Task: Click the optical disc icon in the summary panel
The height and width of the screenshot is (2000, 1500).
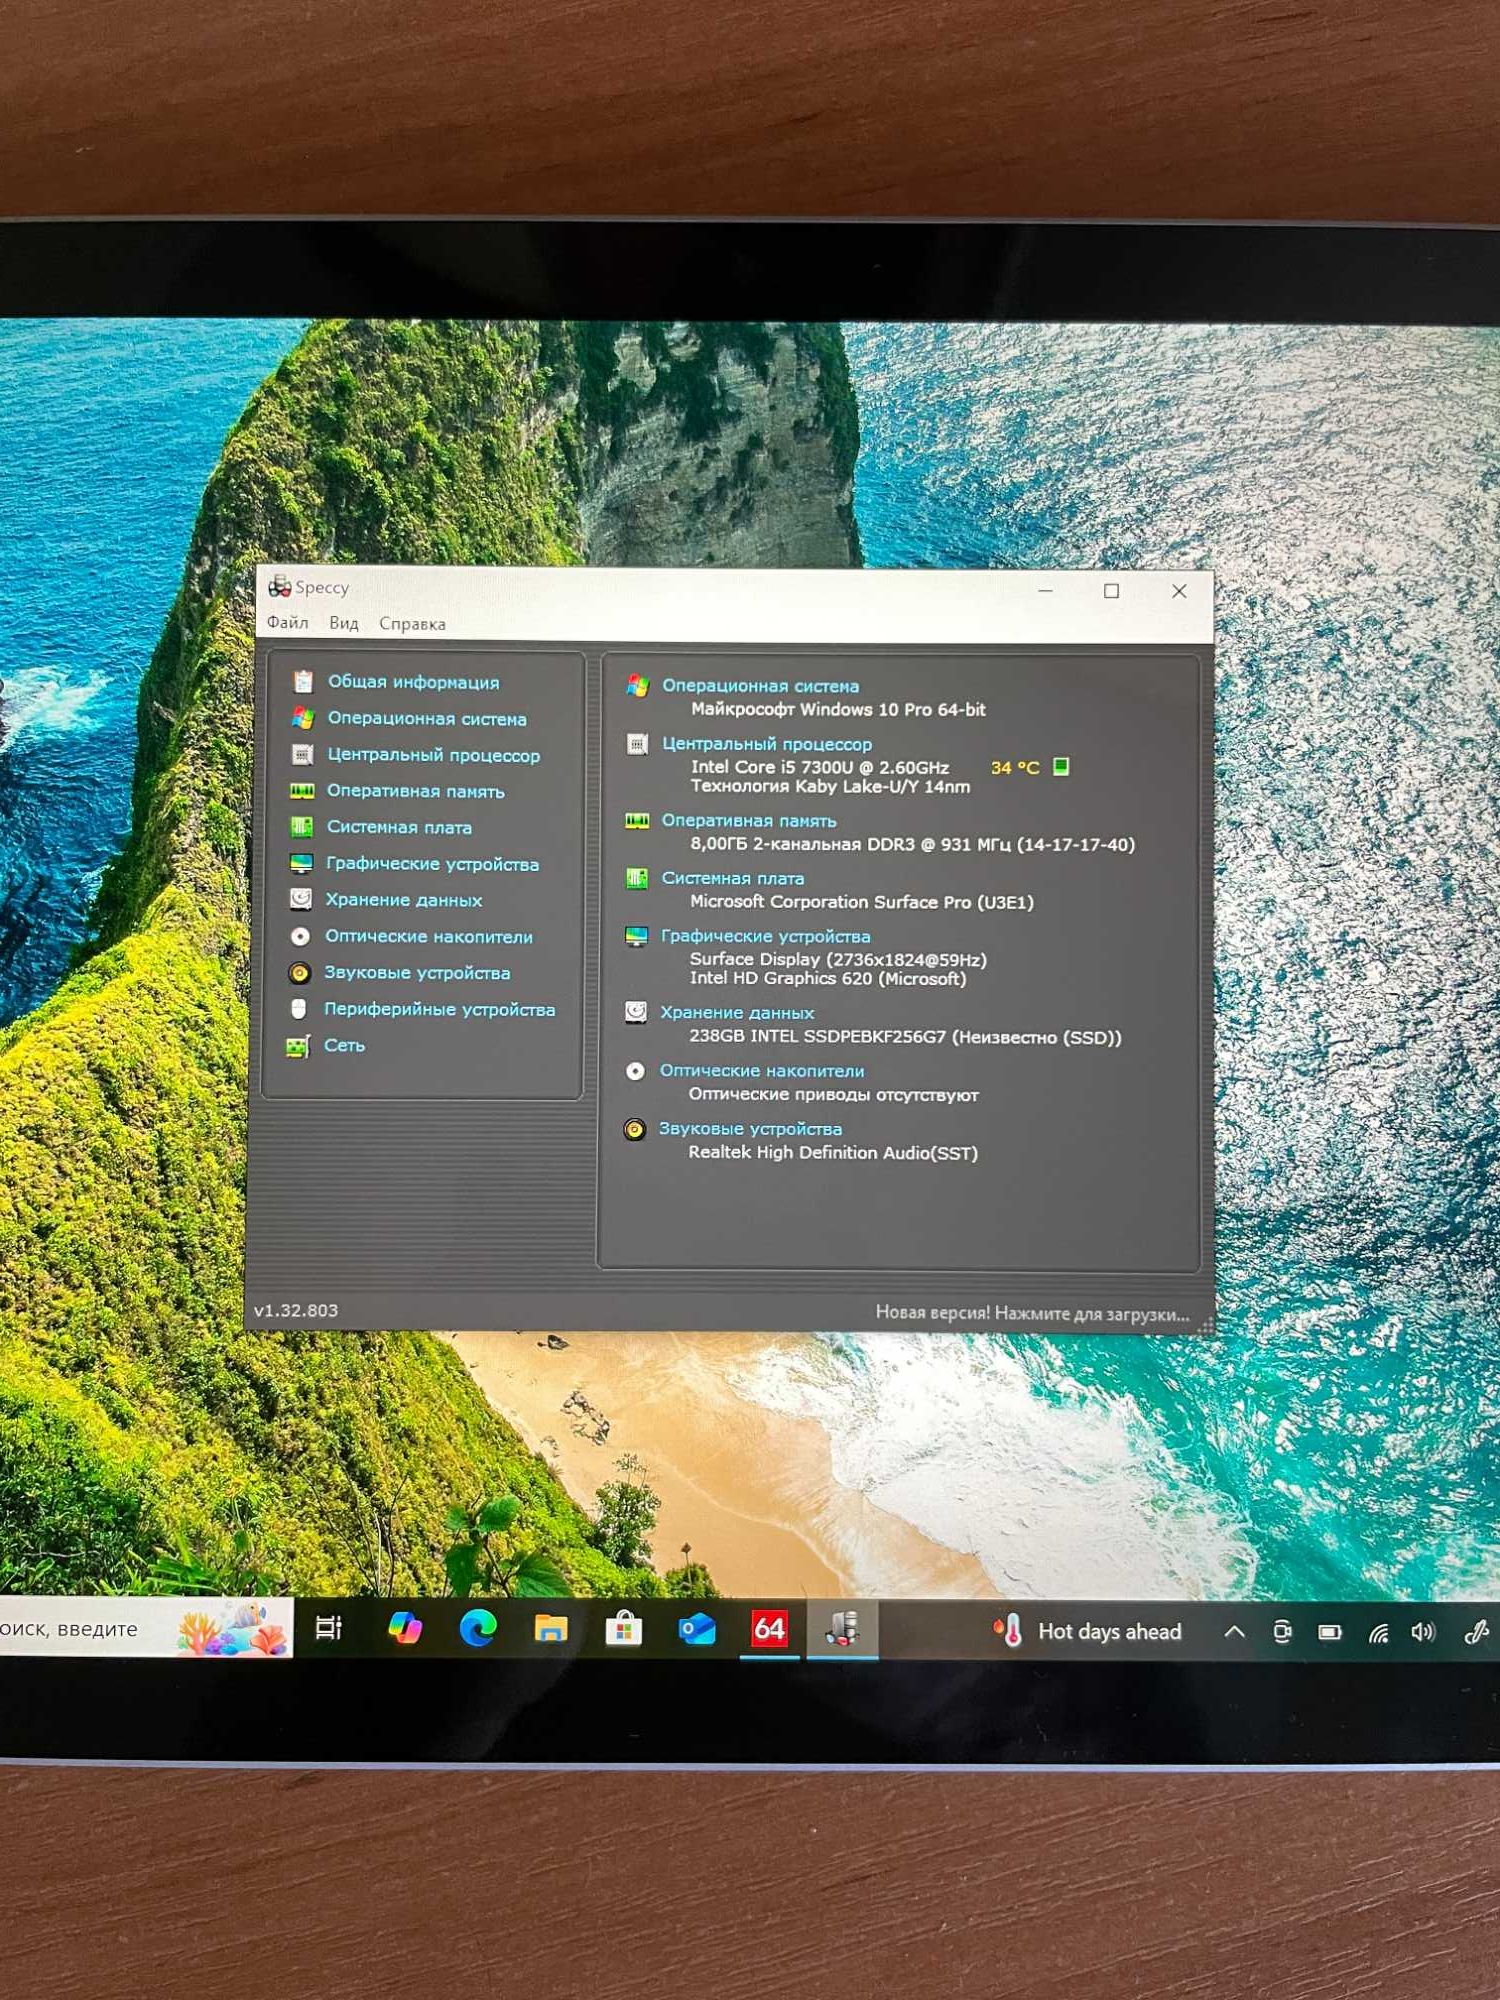Action: [635, 1071]
